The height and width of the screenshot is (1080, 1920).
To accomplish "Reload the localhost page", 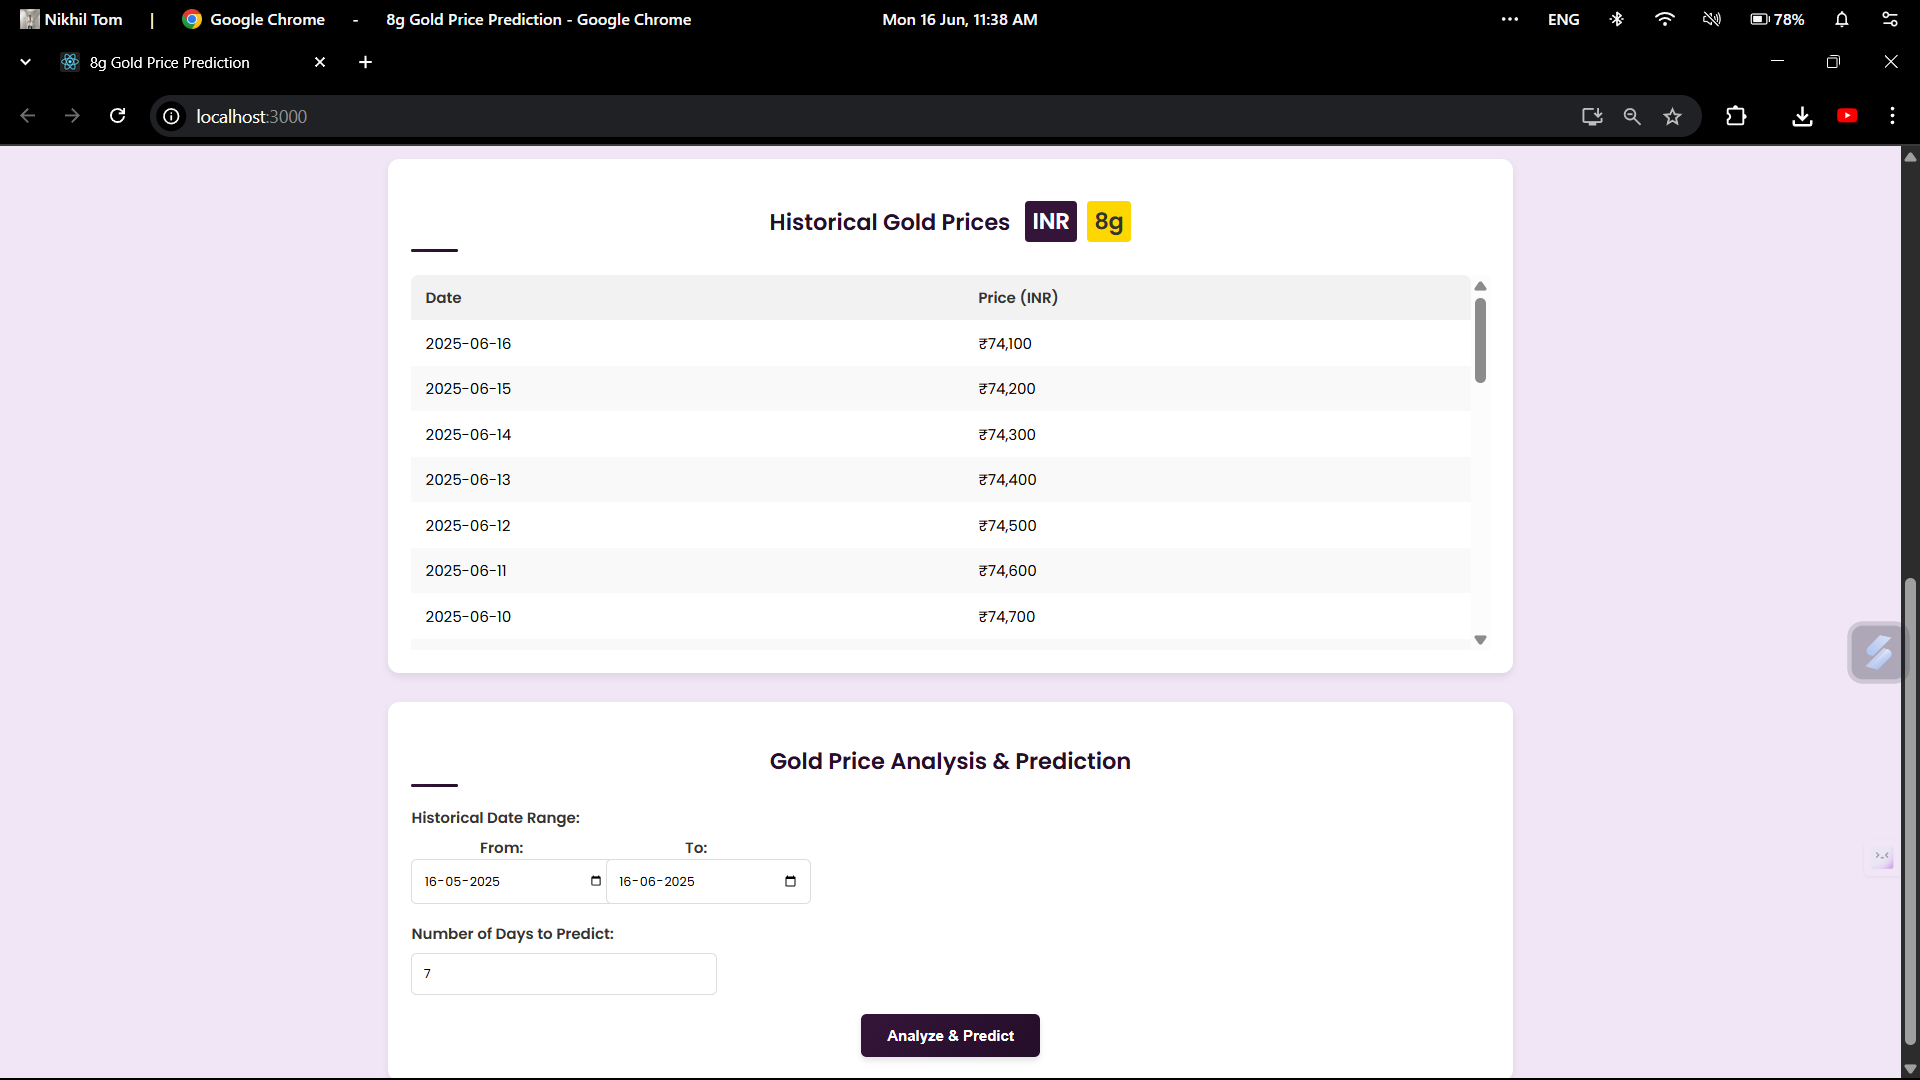I will click(118, 116).
